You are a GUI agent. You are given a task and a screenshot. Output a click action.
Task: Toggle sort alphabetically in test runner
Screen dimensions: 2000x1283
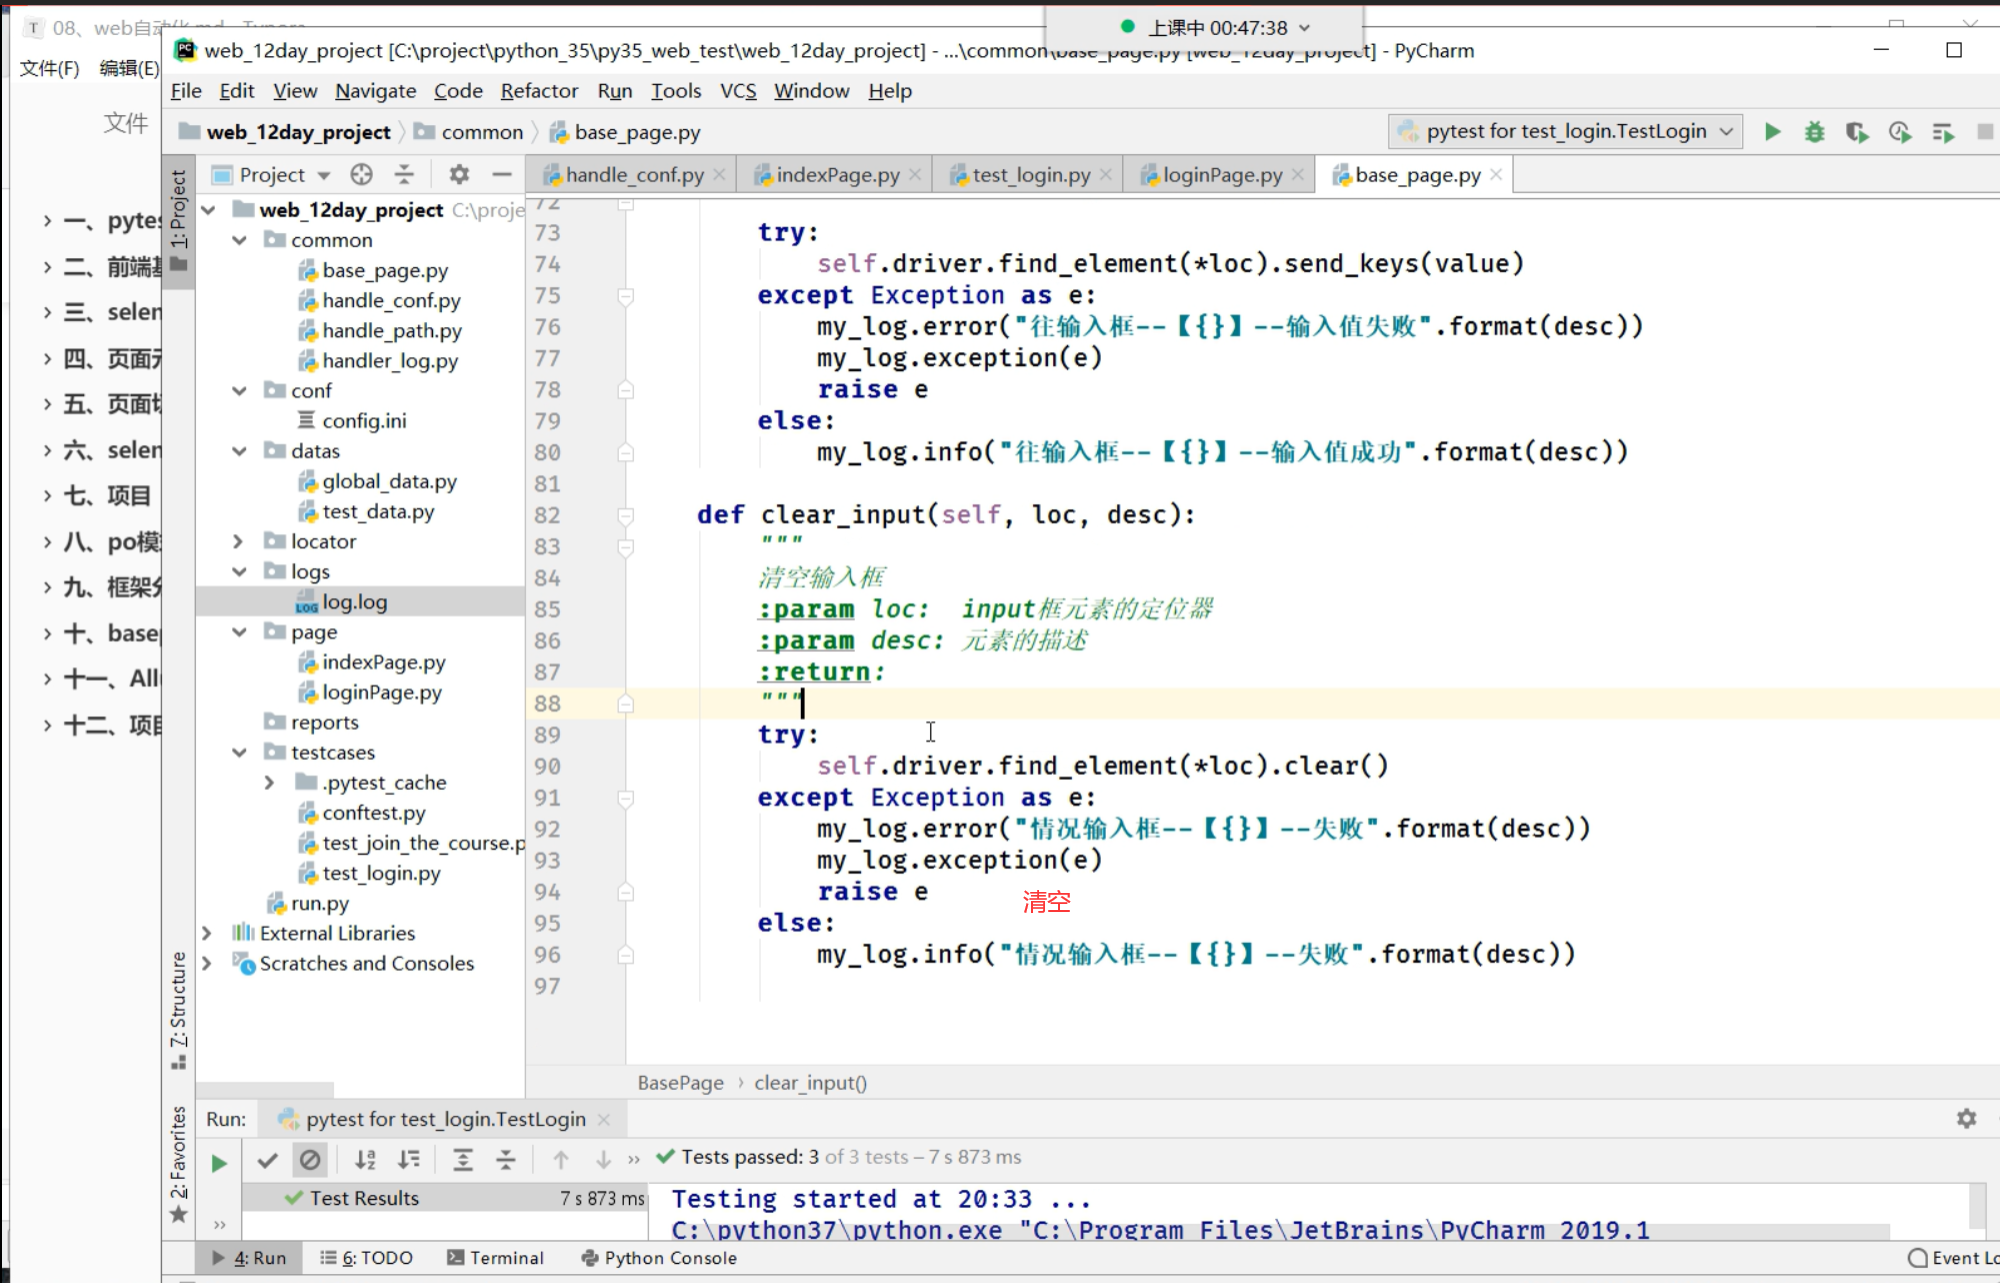tap(365, 1160)
